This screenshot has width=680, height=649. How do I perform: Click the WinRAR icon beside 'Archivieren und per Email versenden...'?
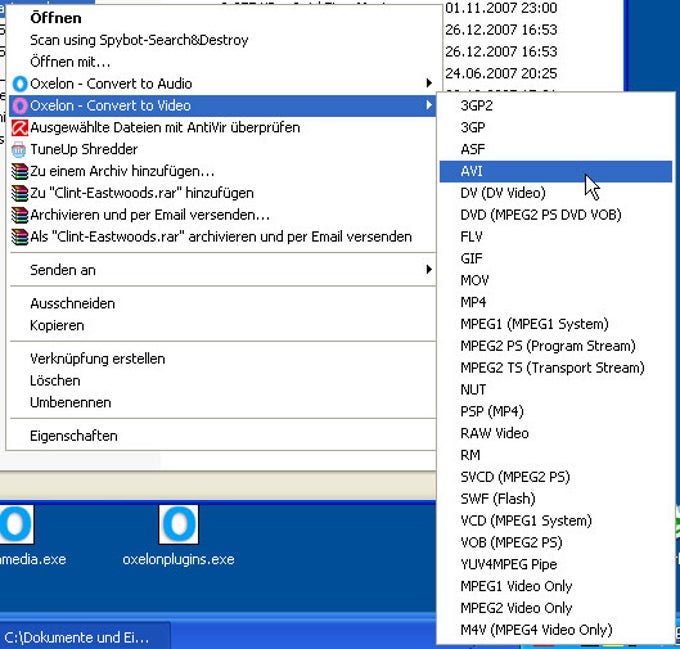click(20, 215)
